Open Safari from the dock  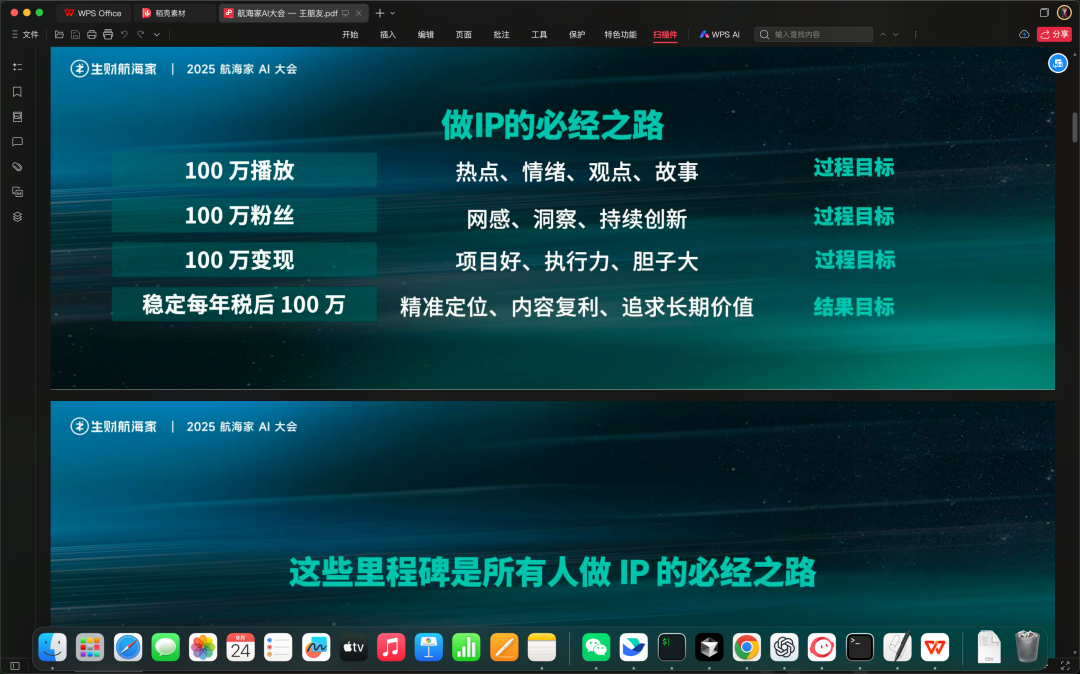[128, 647]
